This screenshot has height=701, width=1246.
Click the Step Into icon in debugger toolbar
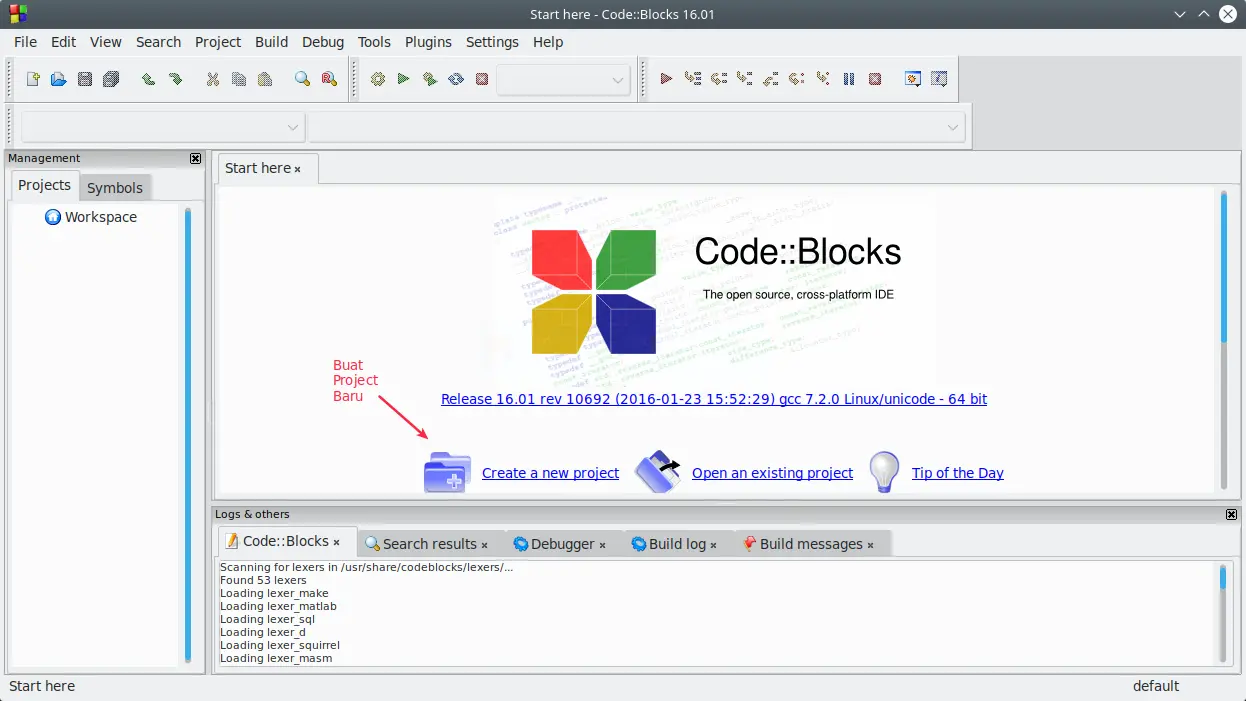744,78
